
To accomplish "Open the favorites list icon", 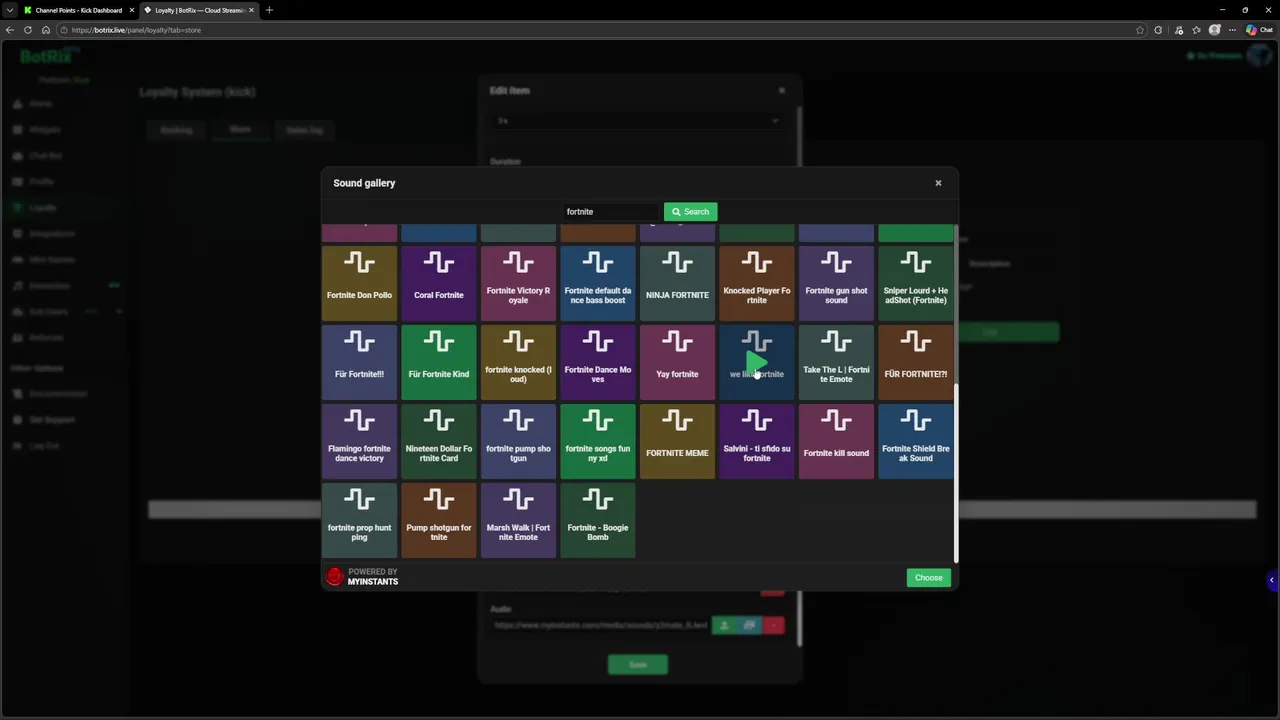I will pos(1197,30).
